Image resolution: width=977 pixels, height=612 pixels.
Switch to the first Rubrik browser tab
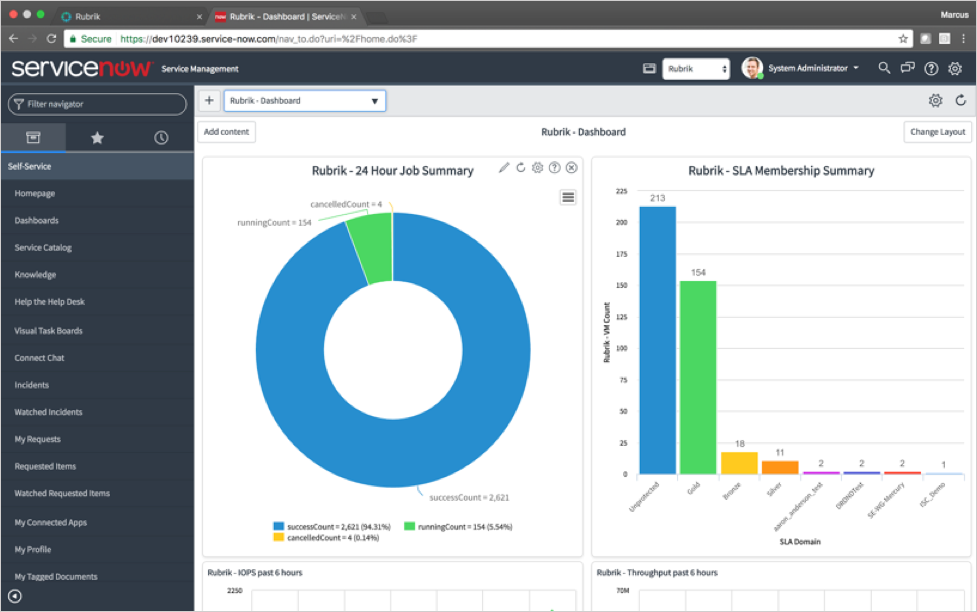132,17
